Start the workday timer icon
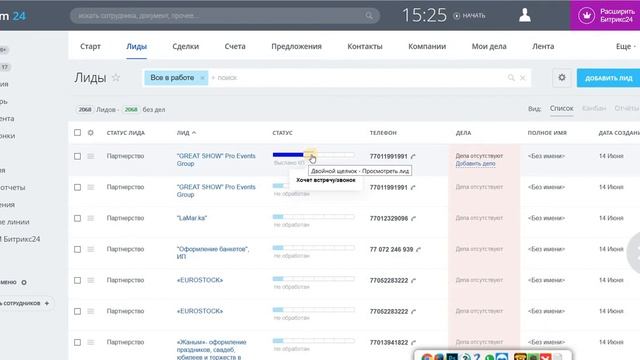Image resolution: width=640 pixels, height=360 pixels. (456, 16)
